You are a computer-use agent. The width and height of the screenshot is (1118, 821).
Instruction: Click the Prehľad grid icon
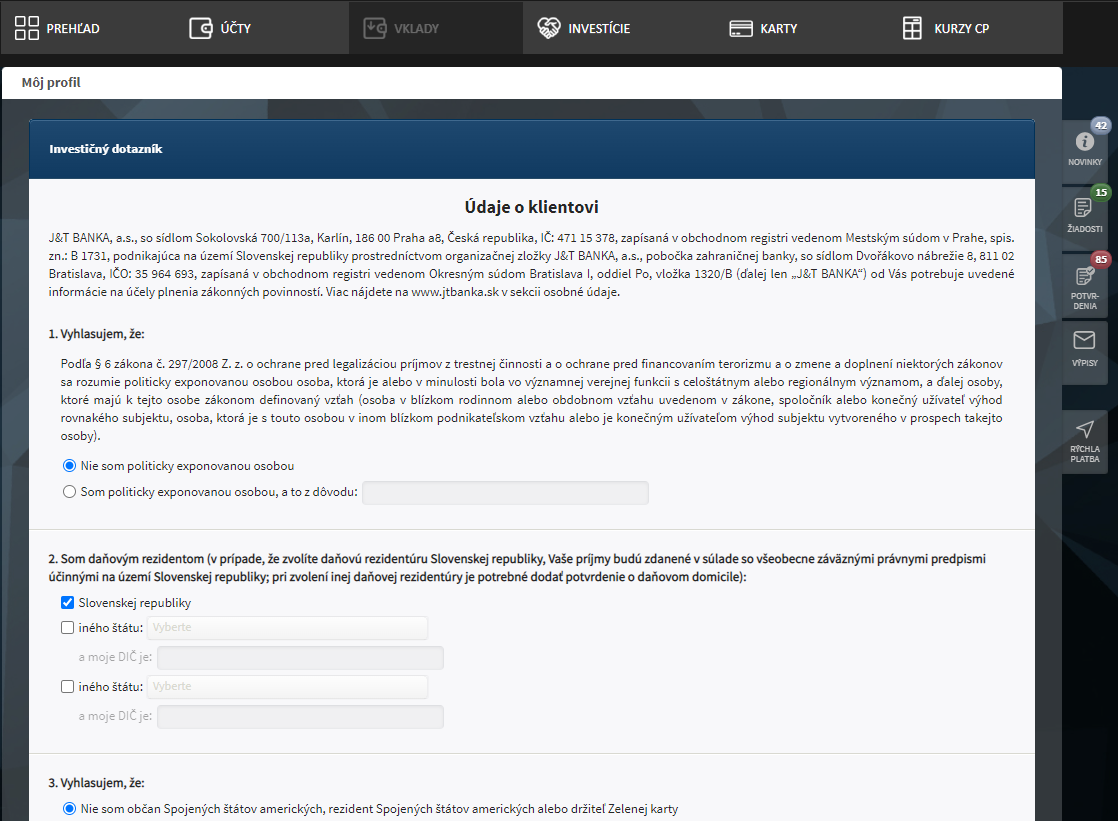(27, 28)
